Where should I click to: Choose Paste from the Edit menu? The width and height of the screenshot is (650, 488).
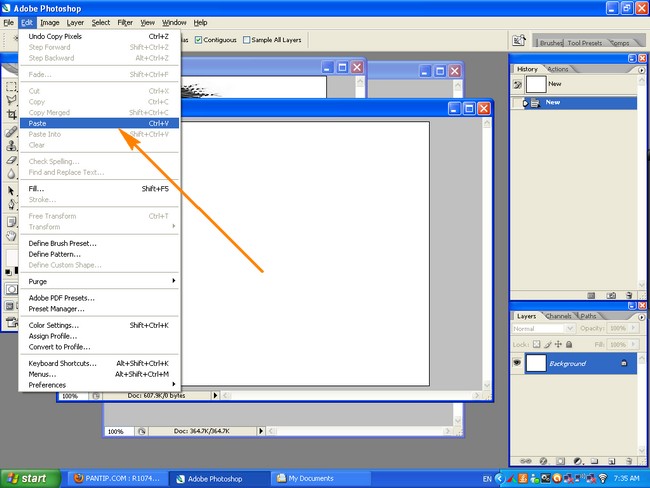99,123
